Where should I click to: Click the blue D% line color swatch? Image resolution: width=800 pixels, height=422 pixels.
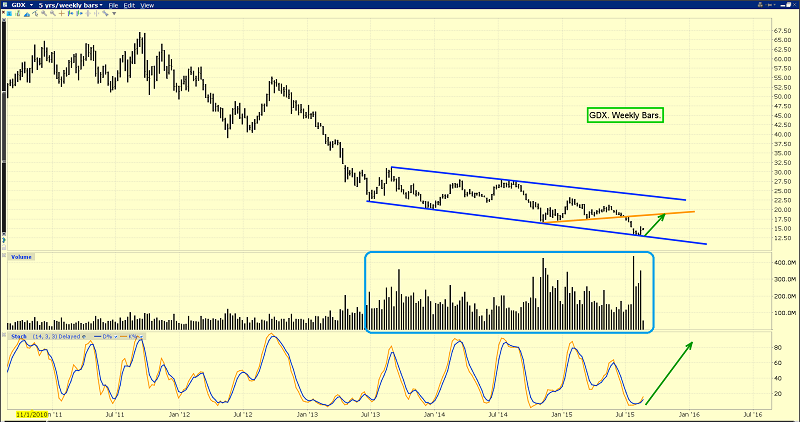(97, 336)
